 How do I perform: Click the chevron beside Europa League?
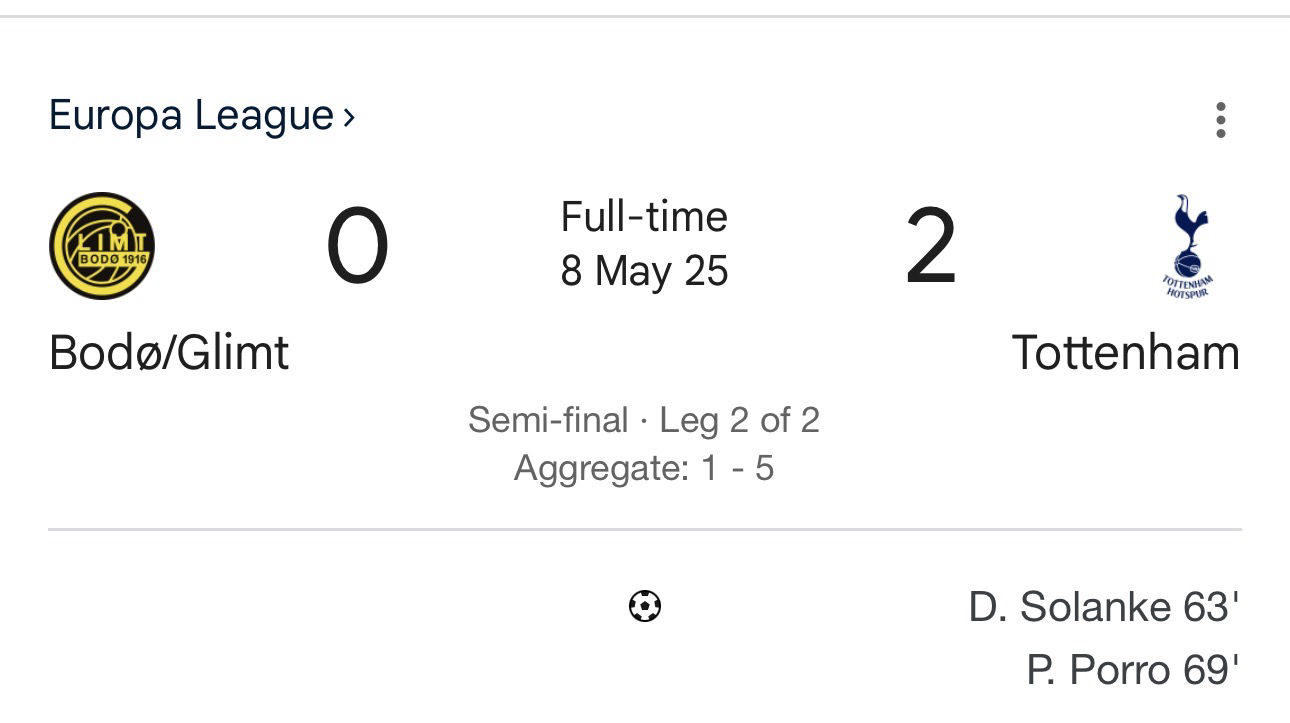point(348,118)
